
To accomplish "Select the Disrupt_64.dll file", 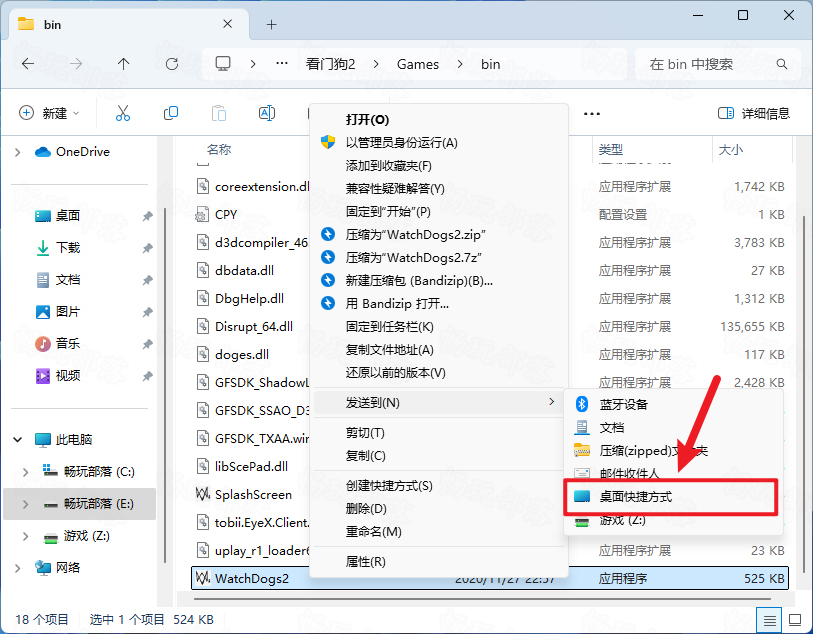I will point(254,327).
